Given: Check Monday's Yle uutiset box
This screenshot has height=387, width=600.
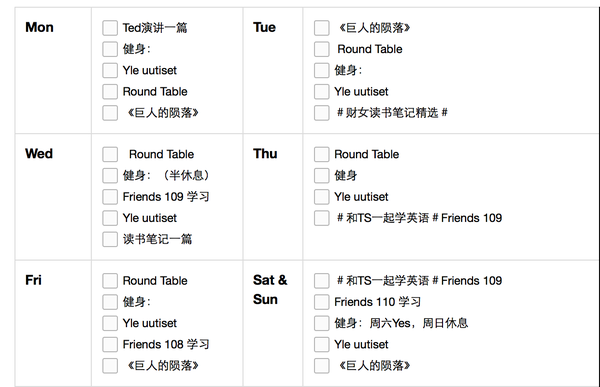Looking at the screenshot, I should (110, 70).
